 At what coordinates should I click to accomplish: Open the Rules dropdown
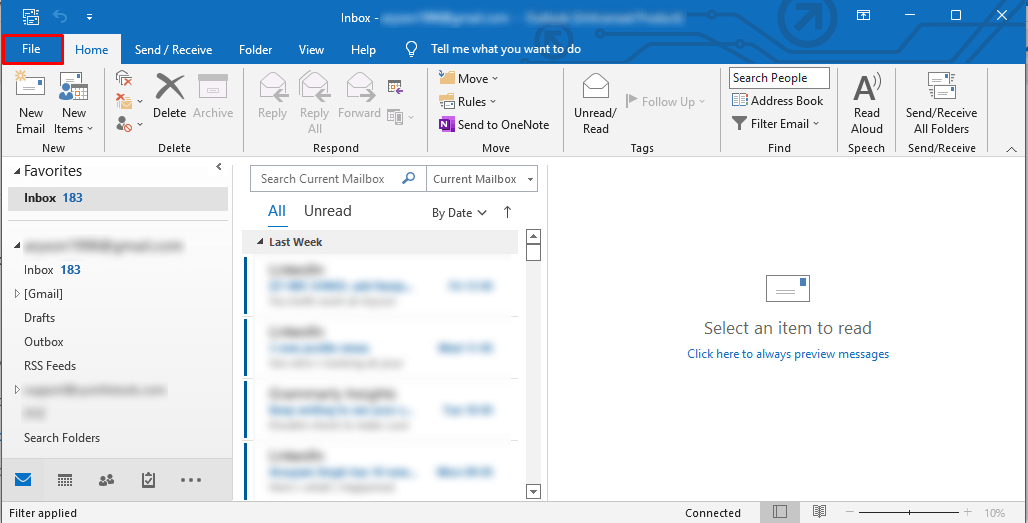[x=467, y=102]
